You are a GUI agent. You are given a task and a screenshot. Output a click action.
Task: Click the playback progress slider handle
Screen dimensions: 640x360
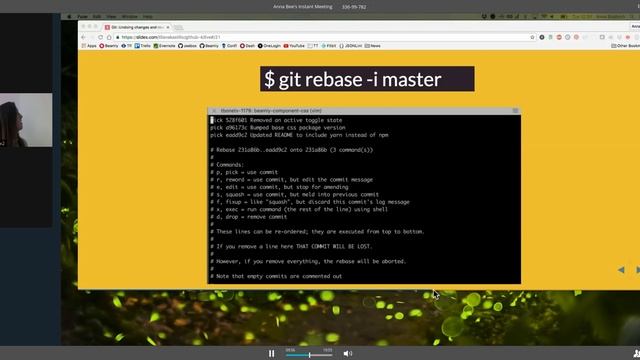[x=309, y=355]
